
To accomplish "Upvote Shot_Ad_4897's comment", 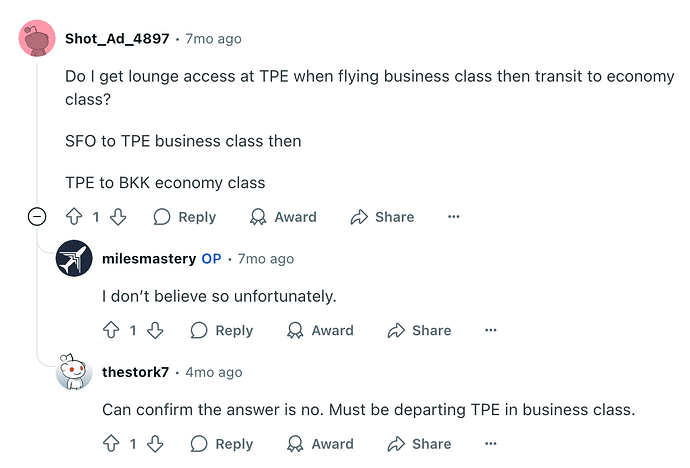I will click(x=74, y=217).
